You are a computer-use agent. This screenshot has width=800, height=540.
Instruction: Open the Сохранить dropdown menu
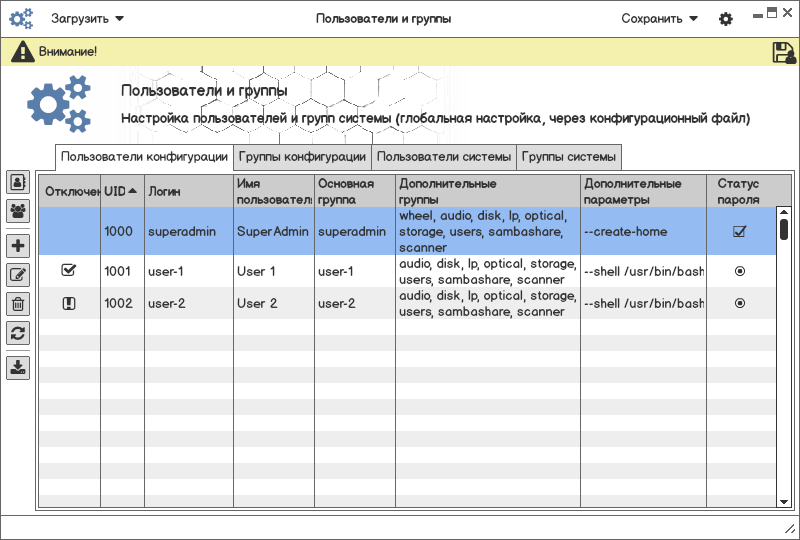[x=659, y=19]
